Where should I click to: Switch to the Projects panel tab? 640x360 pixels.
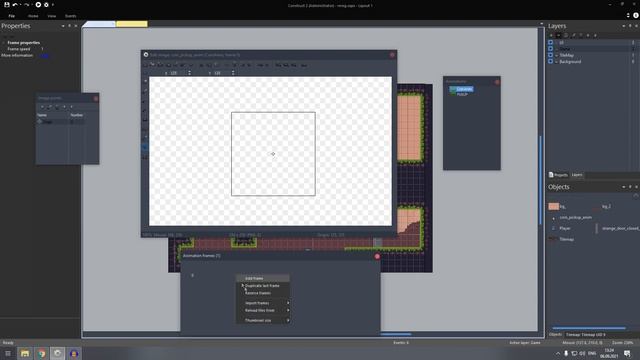[x=558, y=175]
